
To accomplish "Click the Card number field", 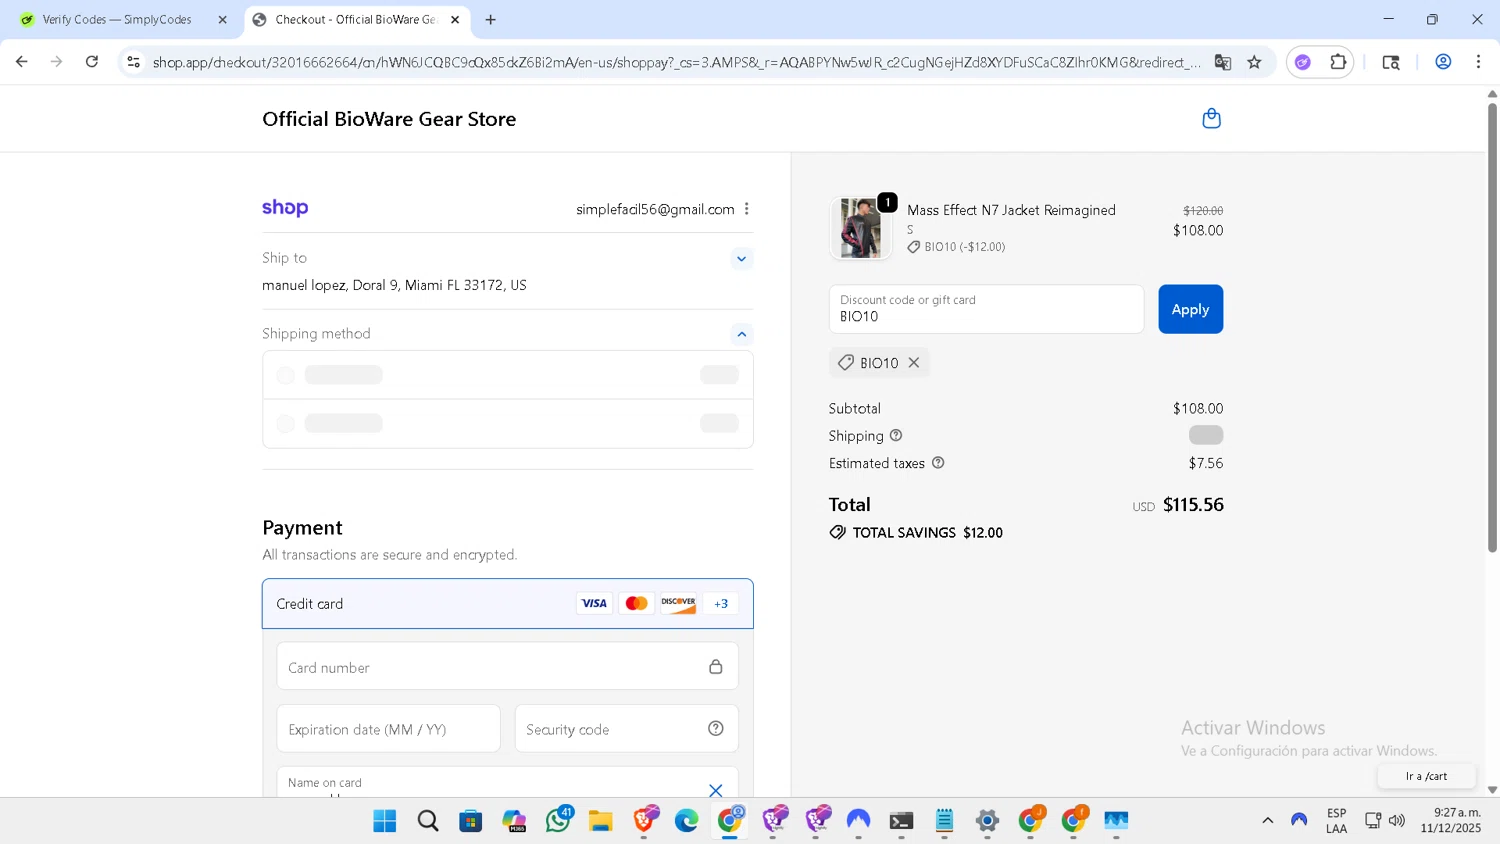I will click(508, 667).
